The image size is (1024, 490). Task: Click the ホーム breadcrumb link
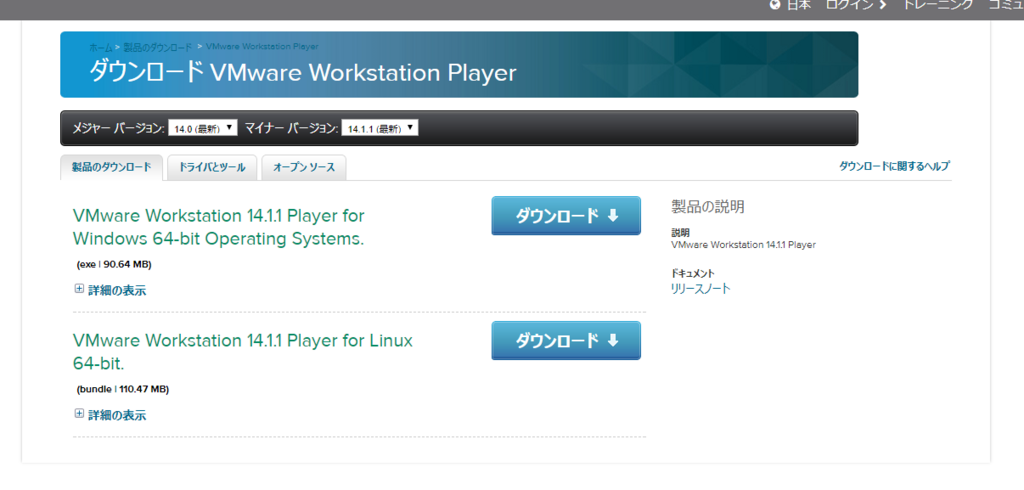click(101, 48)
